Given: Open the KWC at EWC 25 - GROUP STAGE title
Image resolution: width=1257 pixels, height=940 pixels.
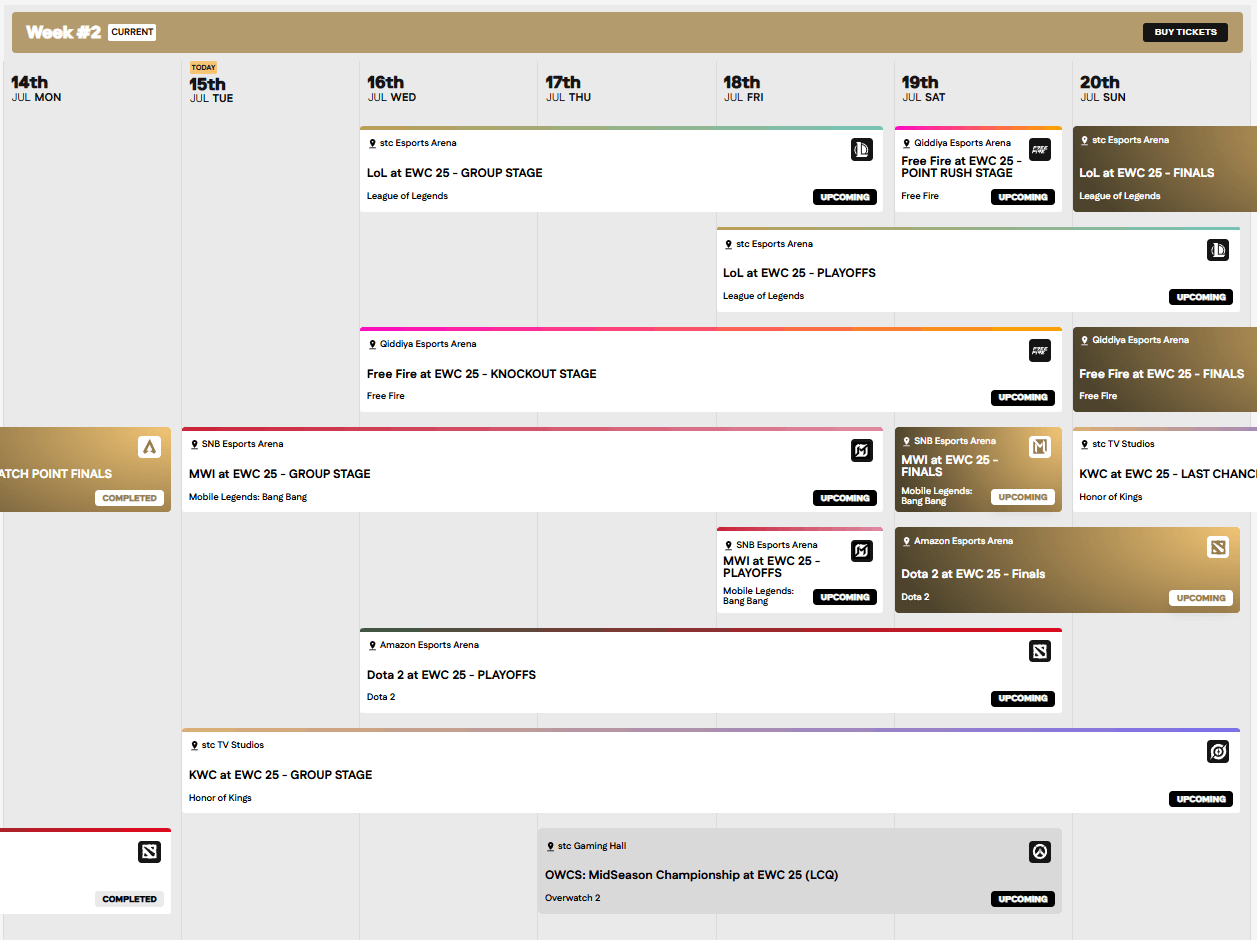Looking at the screenshot, I should [x=281, y=775].
